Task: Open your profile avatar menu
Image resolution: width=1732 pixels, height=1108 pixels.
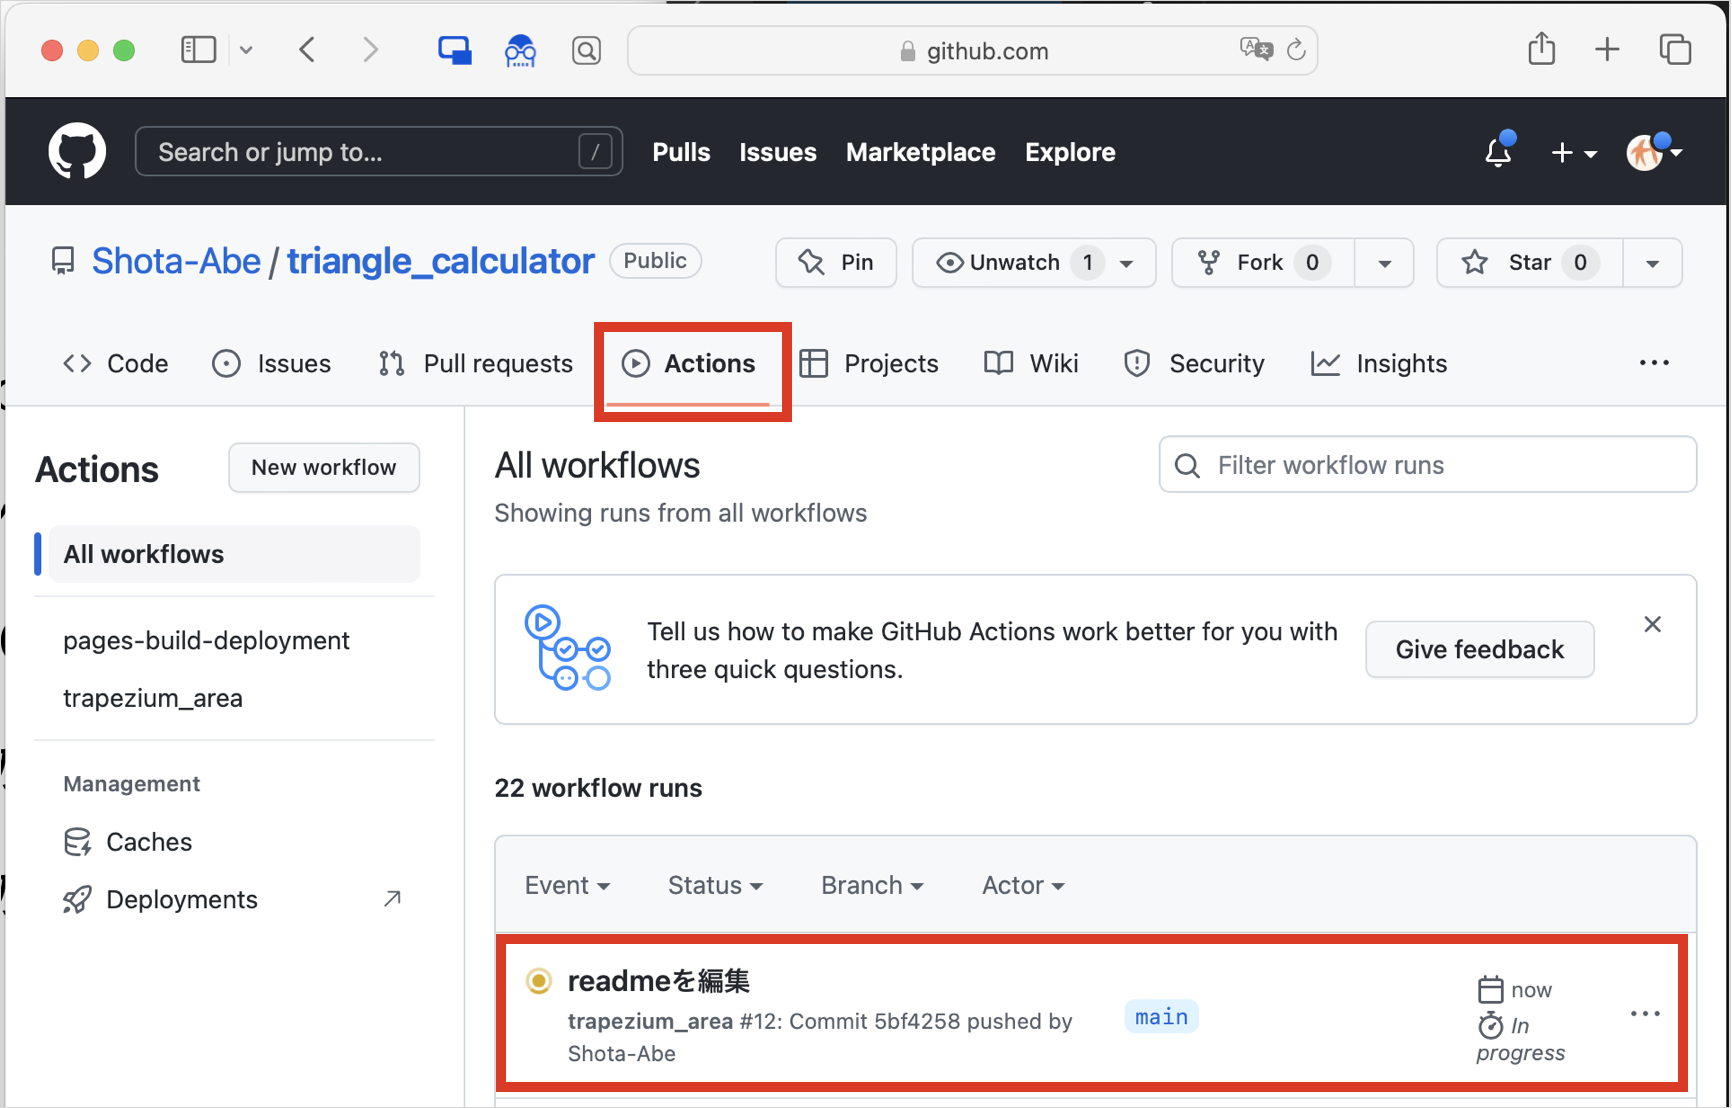Action: click(x=1645, y=152)
